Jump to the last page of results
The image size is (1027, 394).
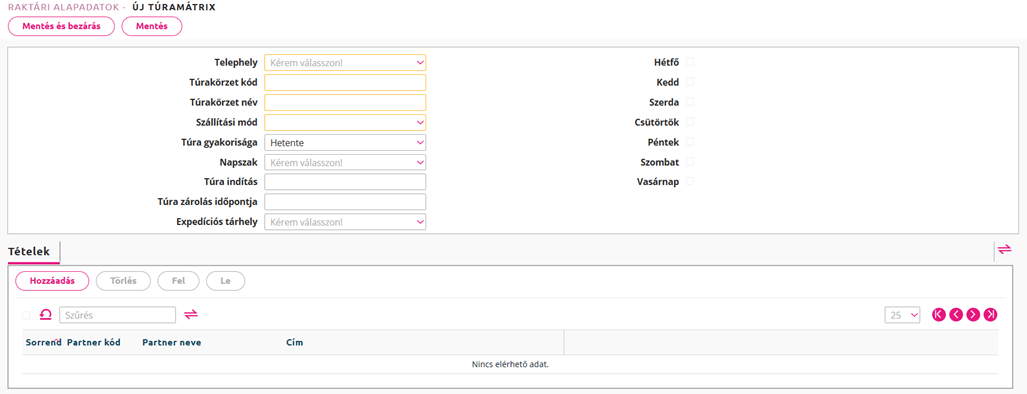(x=991, y=315)
